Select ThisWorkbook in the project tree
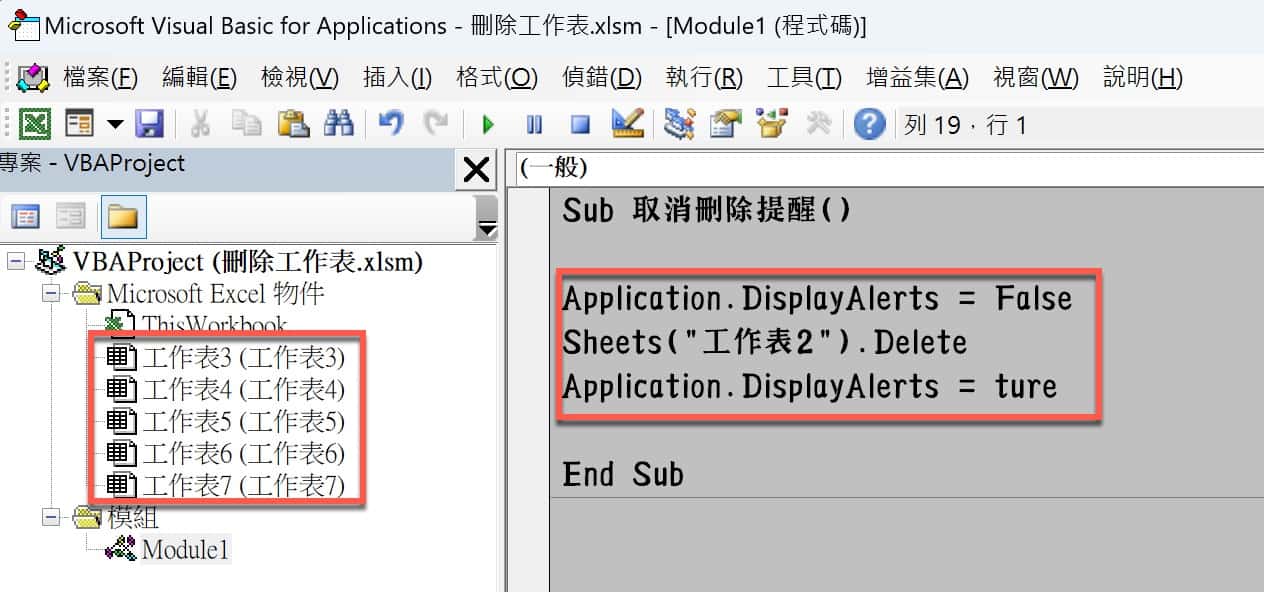Screen dimensions: 1264x592 click(214, 325)
